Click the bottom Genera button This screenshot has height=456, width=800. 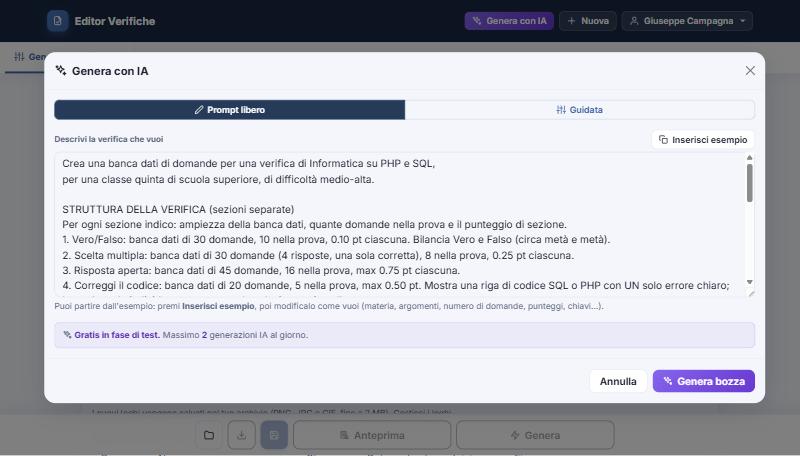pyautogui.click(x=535, y=435)
